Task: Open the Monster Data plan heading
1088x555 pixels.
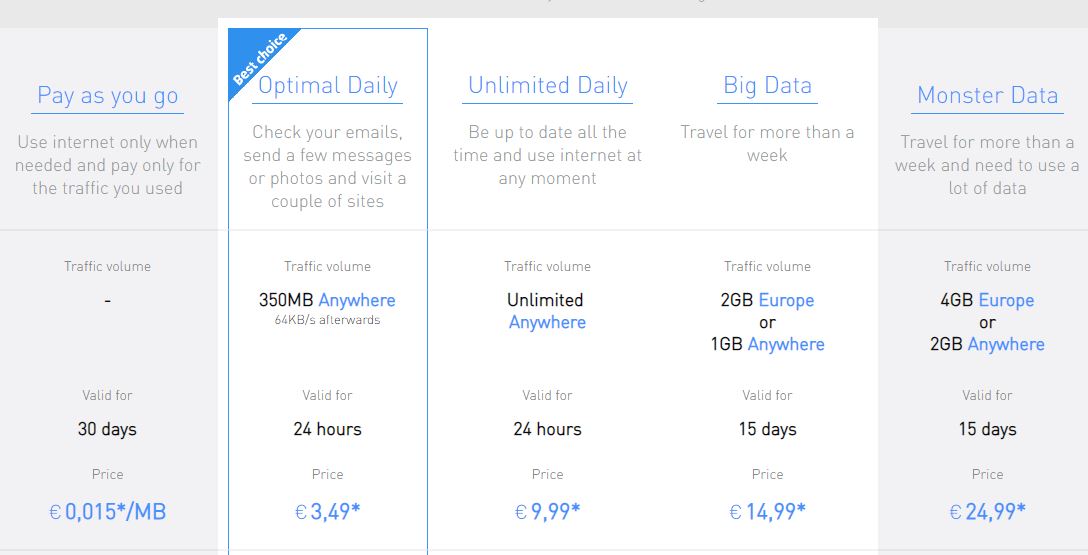Action: pyautogui.click(x=987, y=96)
